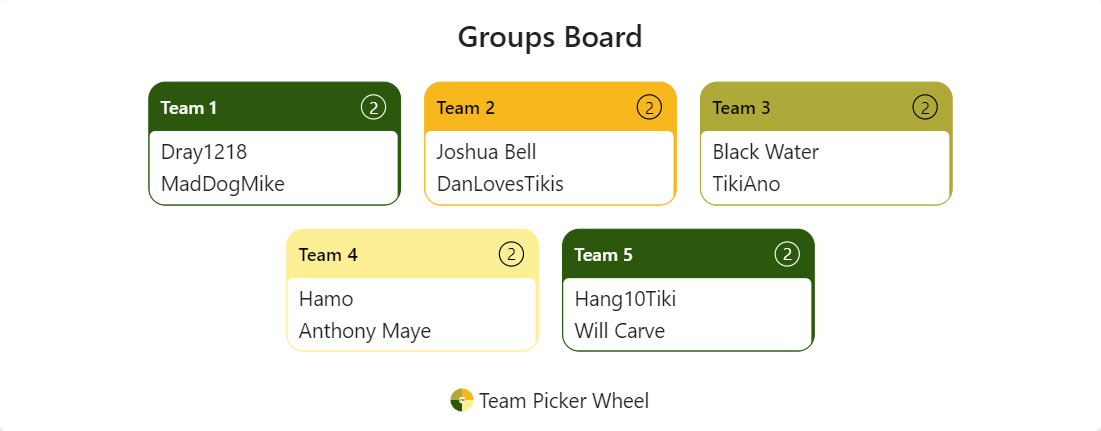
Task: Select Black Water in Team 3
Action: click(766, 152)
